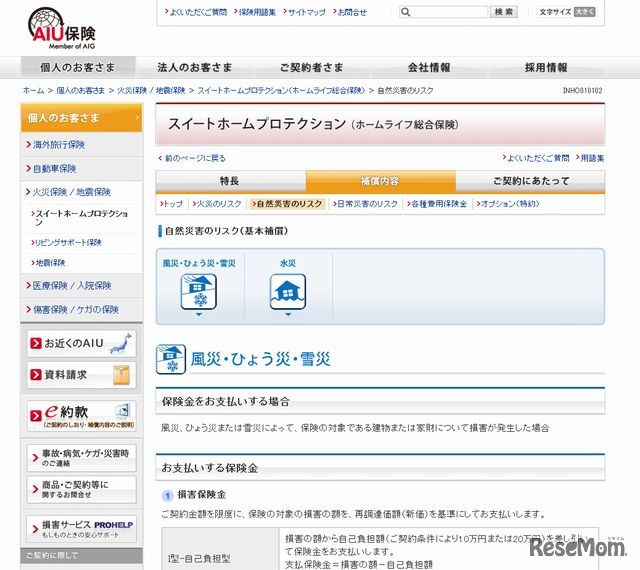Jump down via arrow under 水災 icon
640x570 pixels.
288,314
